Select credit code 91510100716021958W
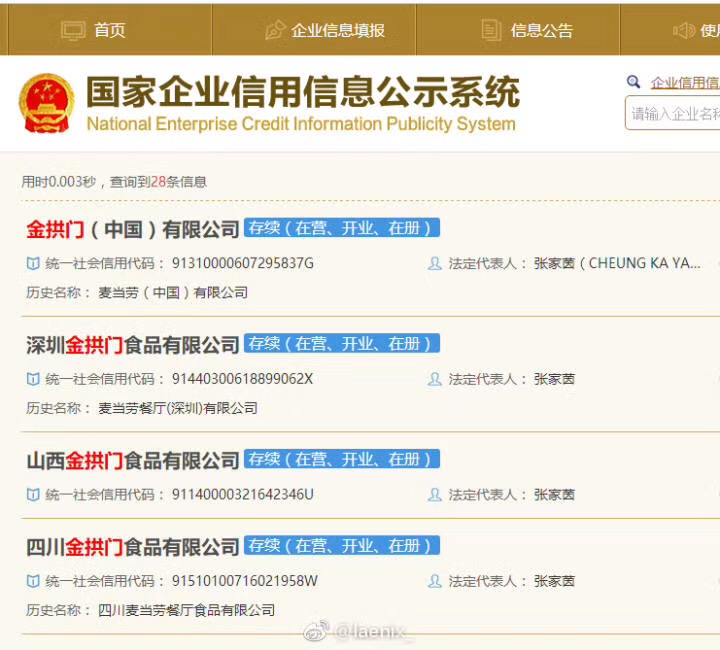The image size is (720, 650). (x=245, y=581)
